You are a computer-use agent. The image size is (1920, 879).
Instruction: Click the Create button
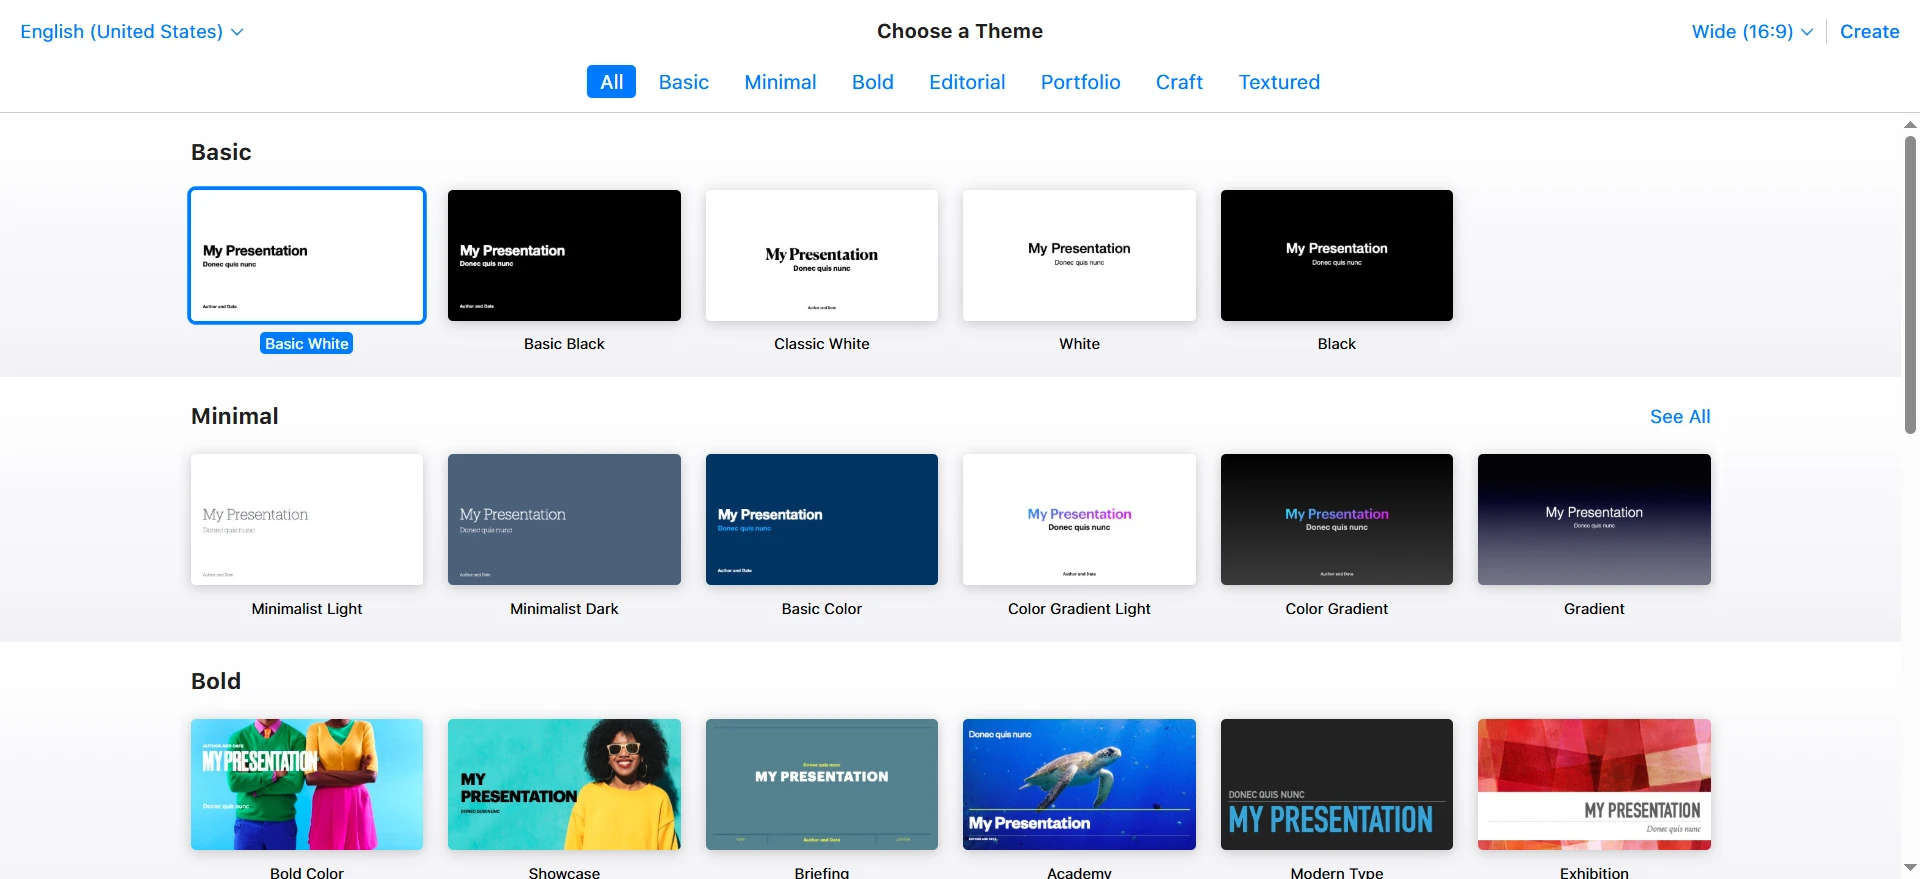(1869, 31)
